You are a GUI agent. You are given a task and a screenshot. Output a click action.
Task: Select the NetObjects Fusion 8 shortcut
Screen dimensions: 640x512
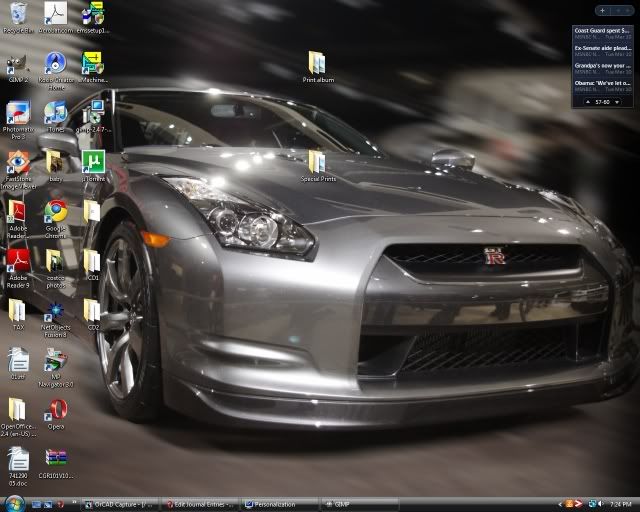pyautogui.click(x=56, y=320)
